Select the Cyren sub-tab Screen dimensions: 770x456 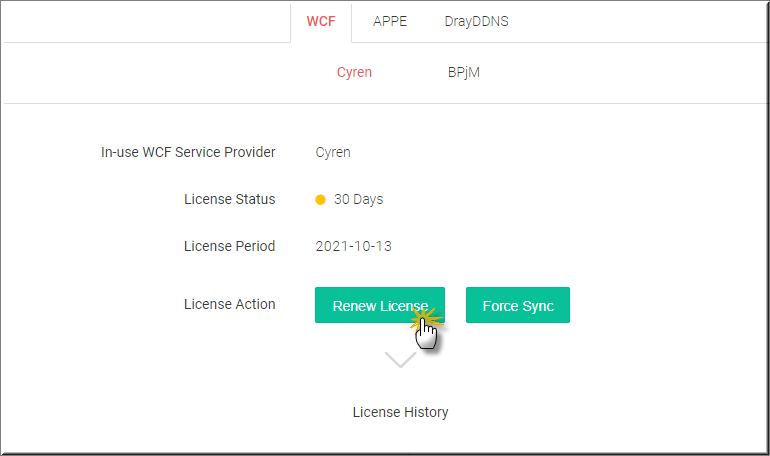tap(354, 73)
